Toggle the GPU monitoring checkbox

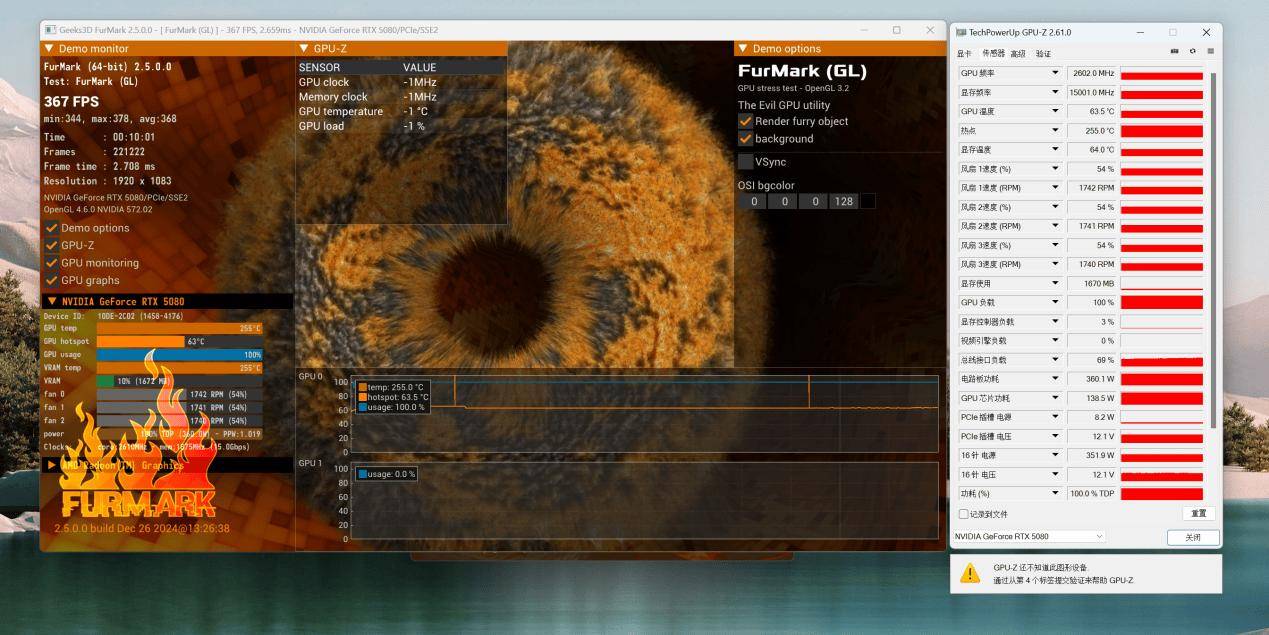click(x=52, y=263)
